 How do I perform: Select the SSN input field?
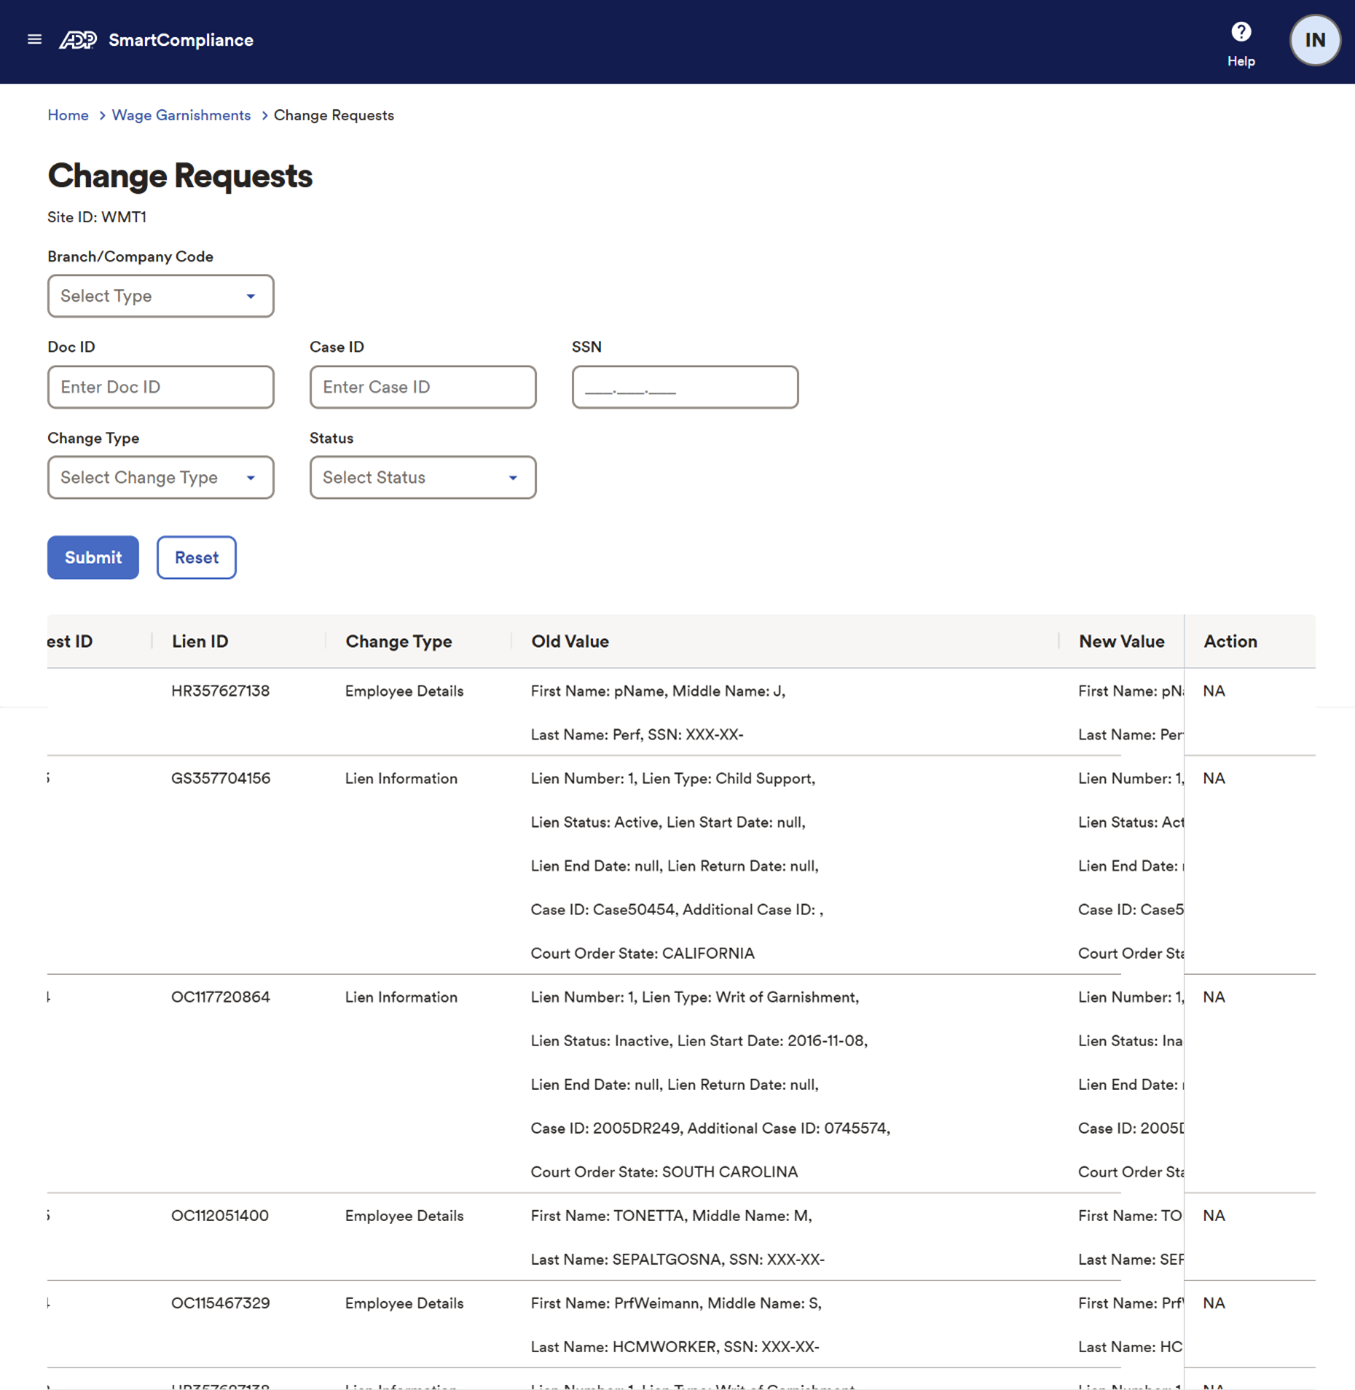684,387
